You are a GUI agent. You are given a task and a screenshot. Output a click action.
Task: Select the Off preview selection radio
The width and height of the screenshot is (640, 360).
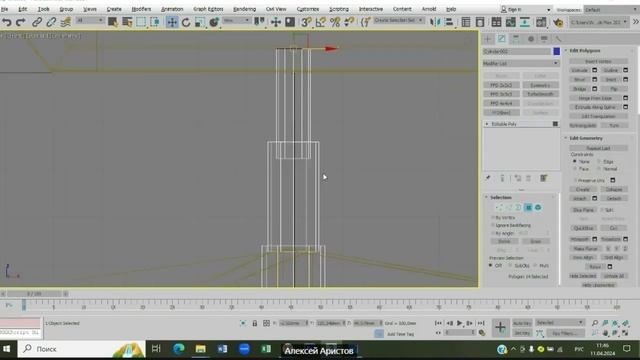click(x=491, y=266)
